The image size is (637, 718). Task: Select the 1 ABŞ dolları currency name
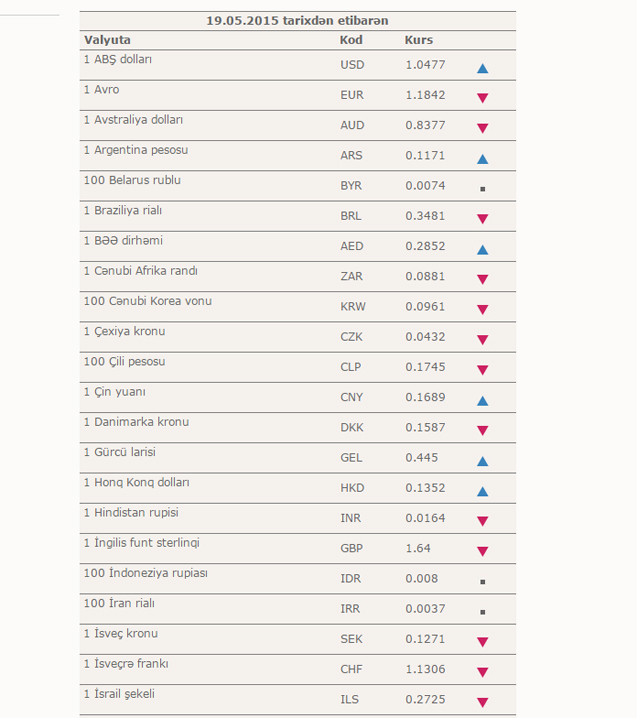118,59
